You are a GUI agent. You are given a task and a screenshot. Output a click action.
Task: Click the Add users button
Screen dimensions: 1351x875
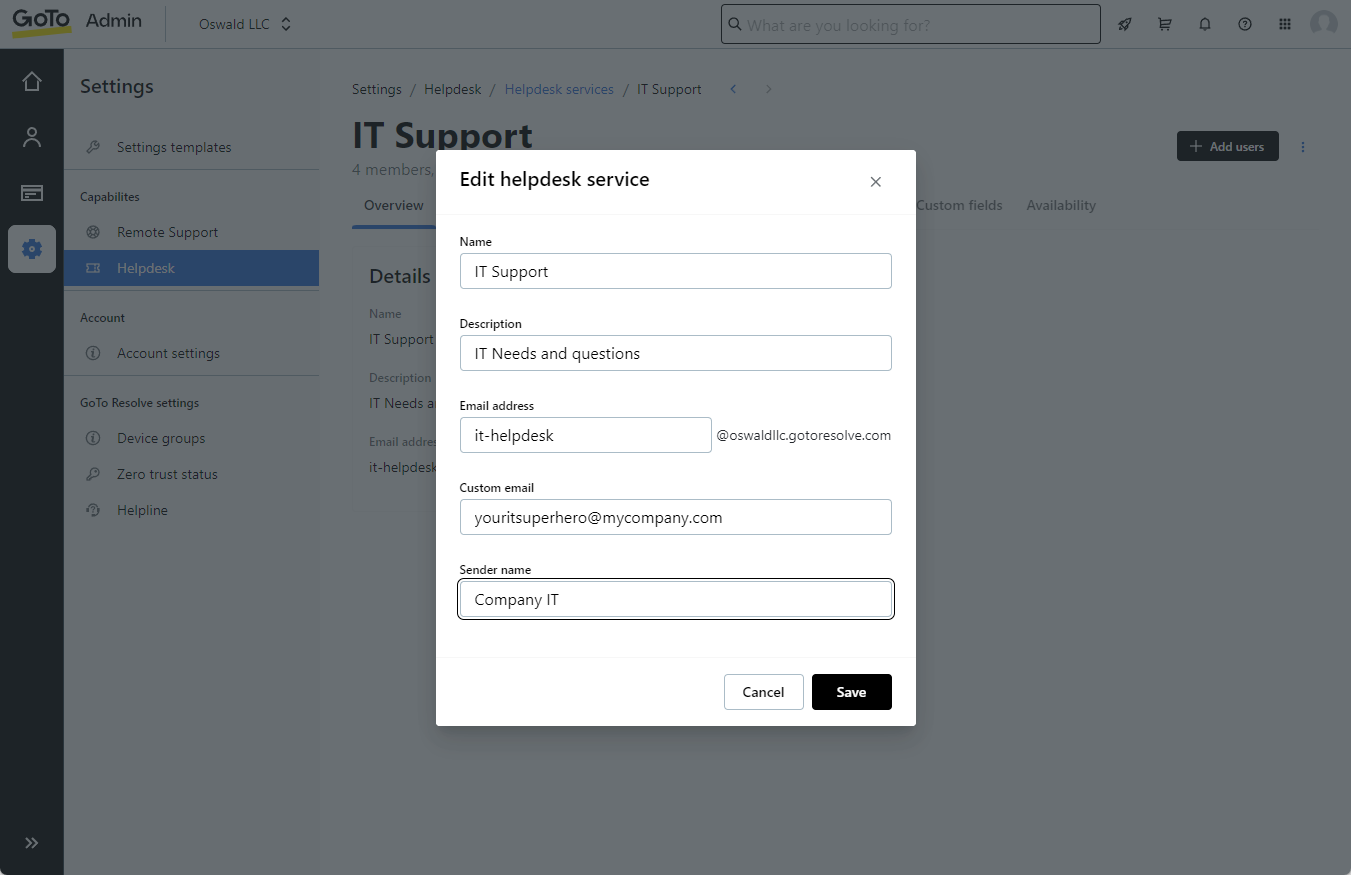pos(1227,146)
